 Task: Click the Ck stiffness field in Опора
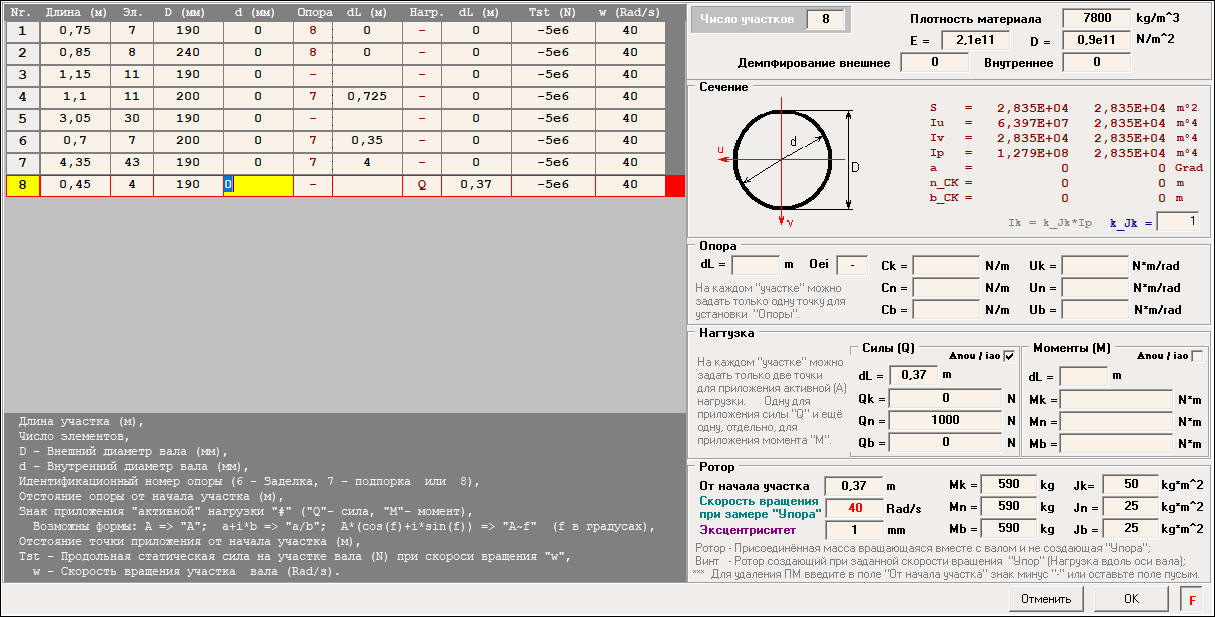[x=945, y=266]
